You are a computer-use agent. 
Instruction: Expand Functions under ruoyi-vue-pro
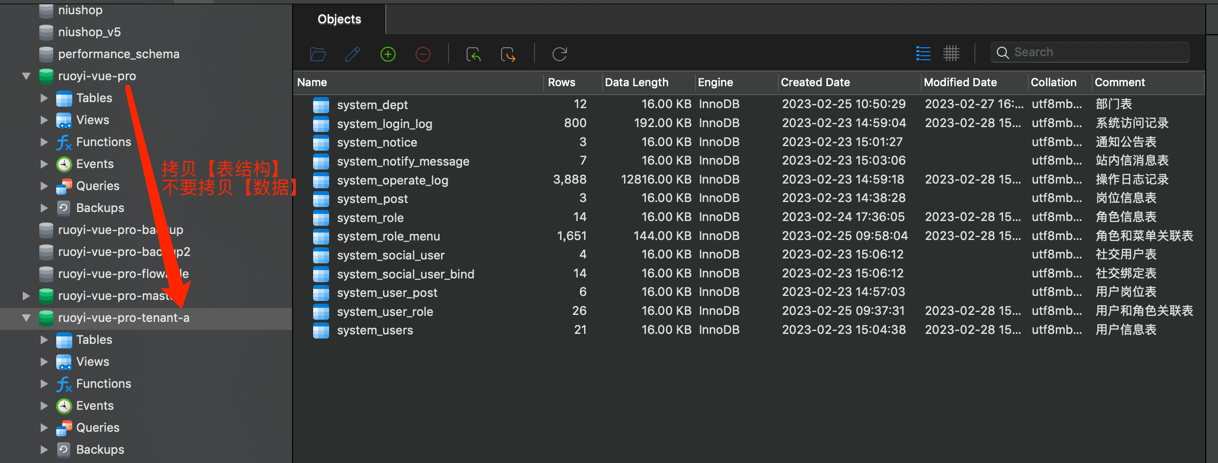coord(44,142)
